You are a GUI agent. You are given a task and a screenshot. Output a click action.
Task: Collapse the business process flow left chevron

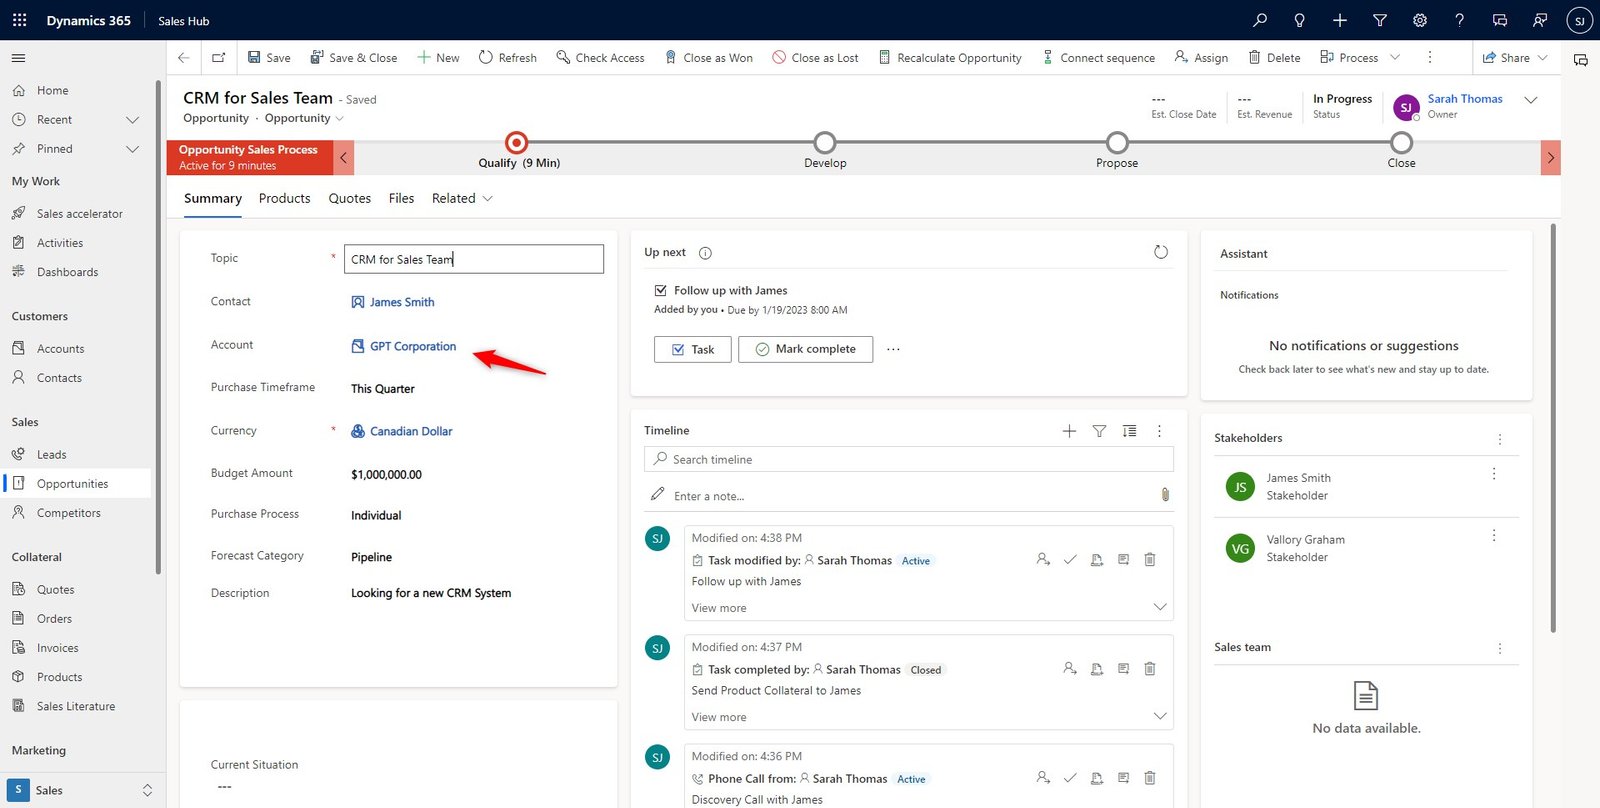(x=343, y=158)
